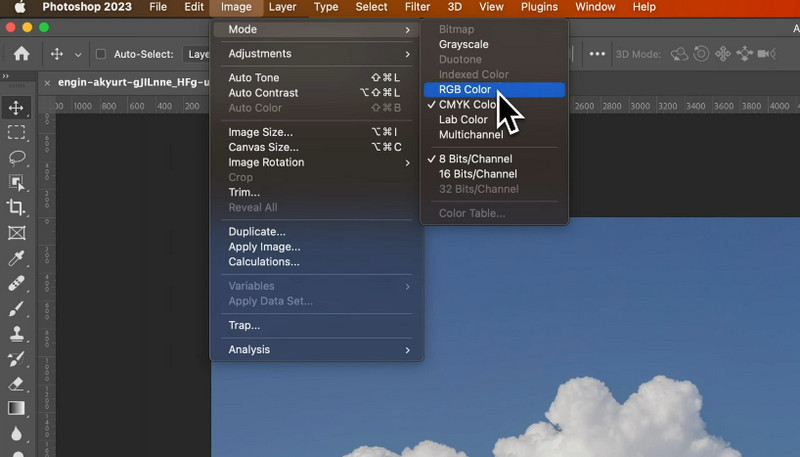Open the Edit menu
Image resolution: width=800 pixels, height=457 pixels.
[x=194, y=7]
